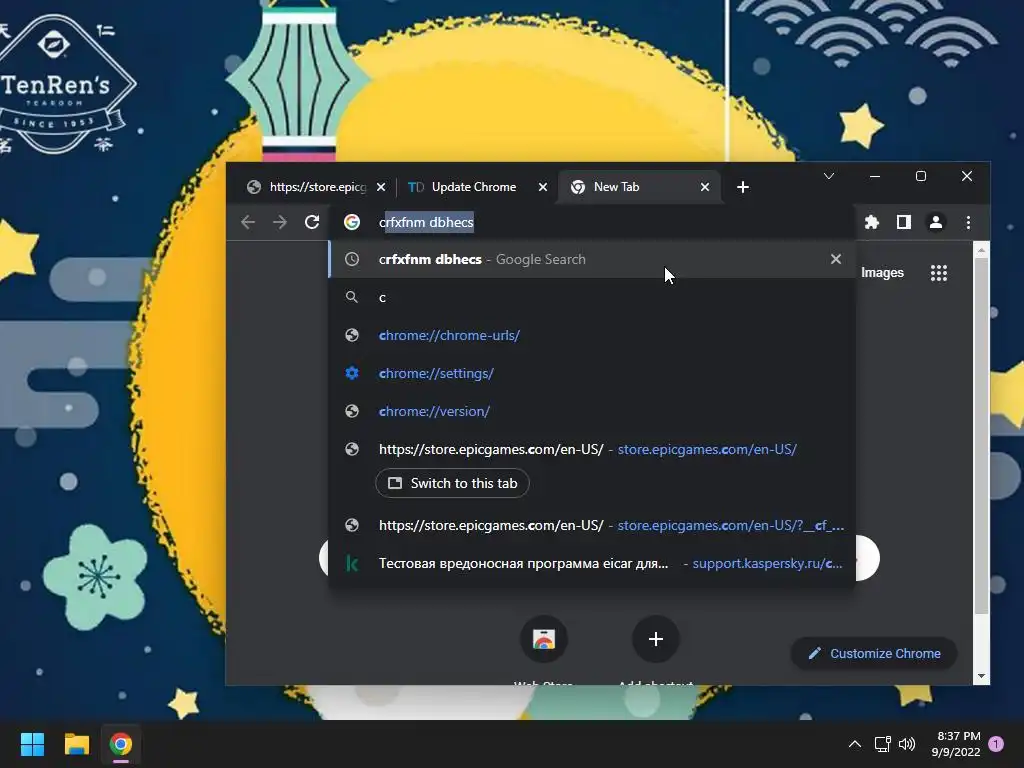The width and height of the screenshot is (1024, 768).
Task: Click the scrollbar down arrow
Action: 981,677
